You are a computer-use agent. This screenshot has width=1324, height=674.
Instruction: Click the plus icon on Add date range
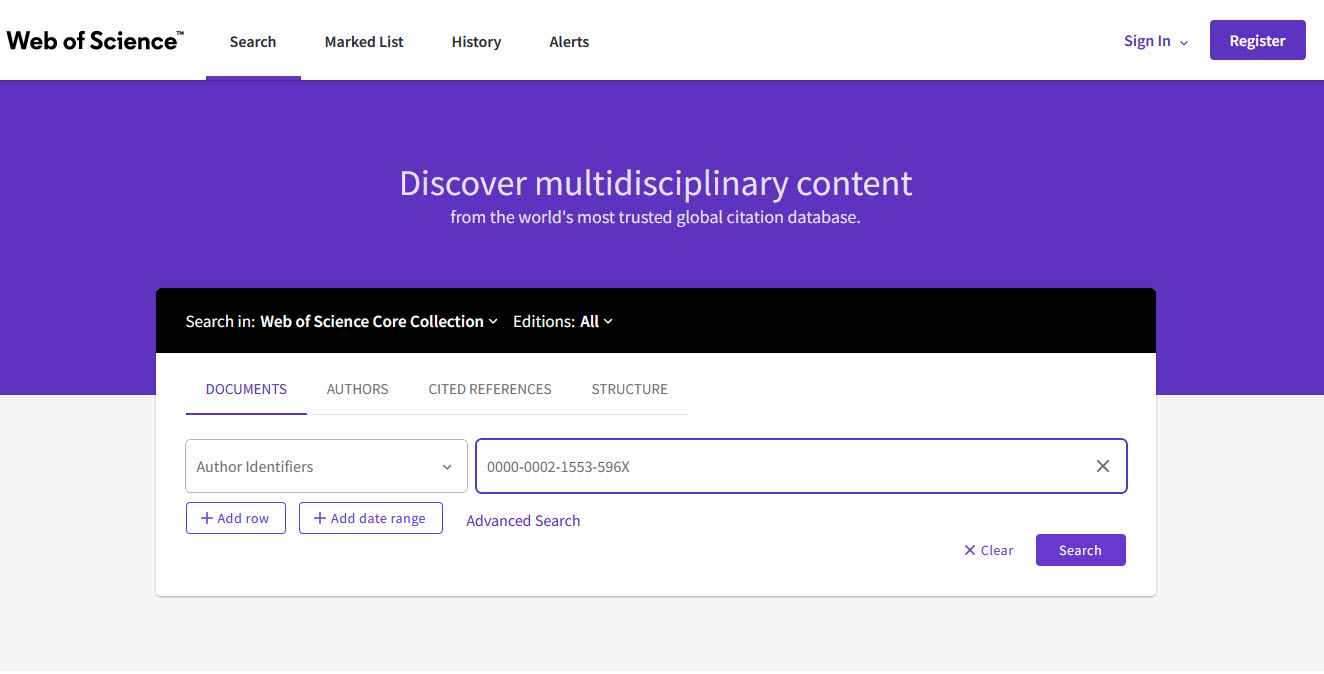(319, 517)
